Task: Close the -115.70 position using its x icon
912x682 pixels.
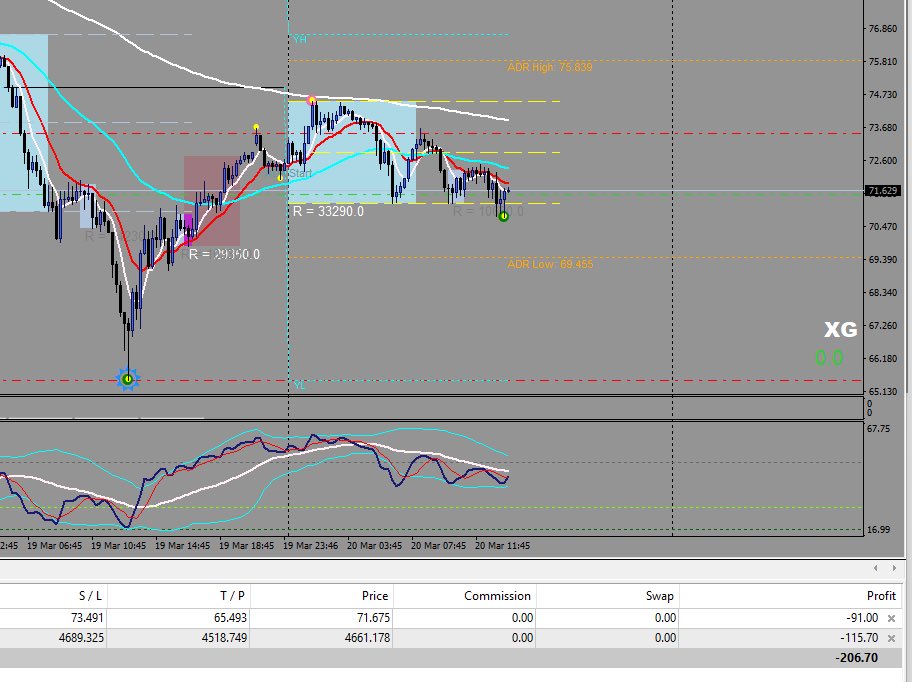Action: point(891,638)
